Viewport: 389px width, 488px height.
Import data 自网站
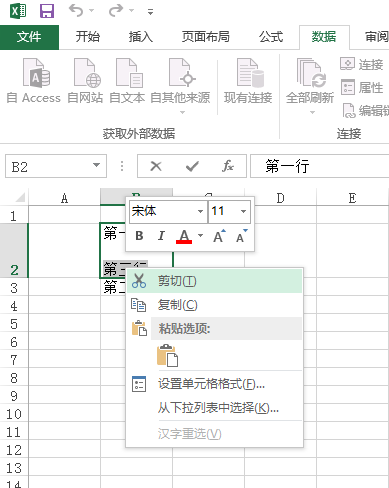click(85, 81)
